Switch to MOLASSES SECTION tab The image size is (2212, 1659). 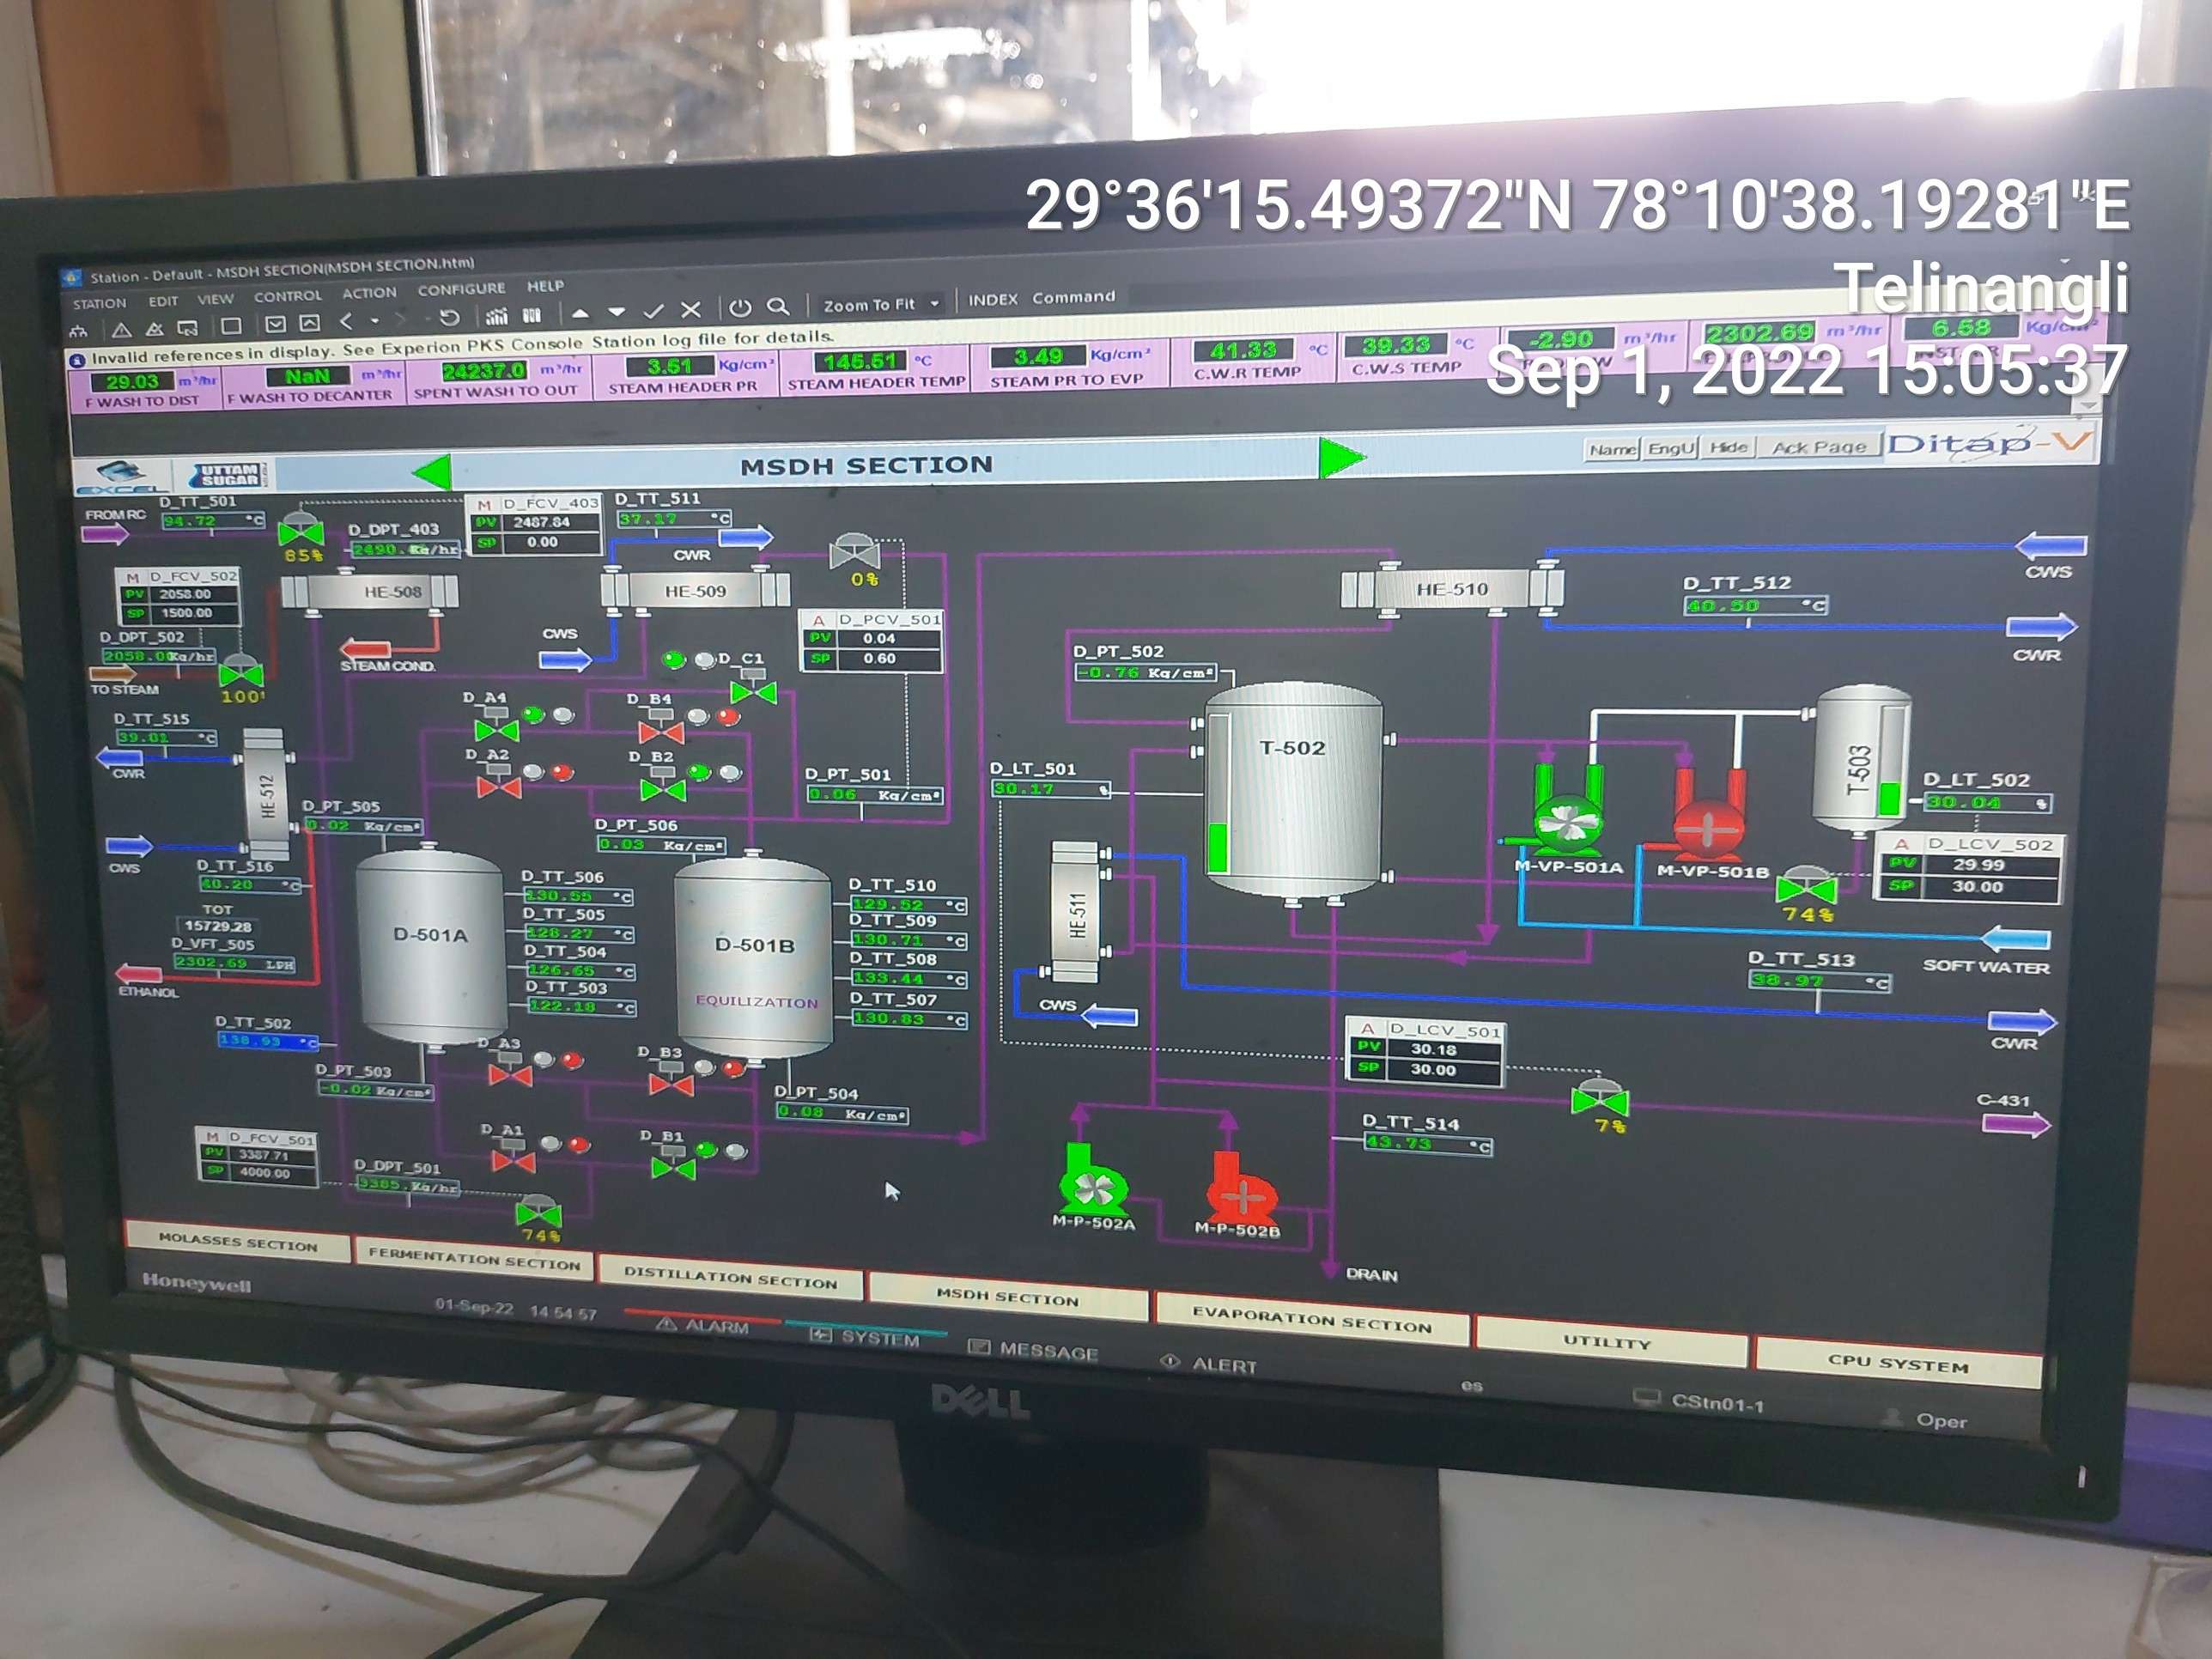(x=238, y=1242)
